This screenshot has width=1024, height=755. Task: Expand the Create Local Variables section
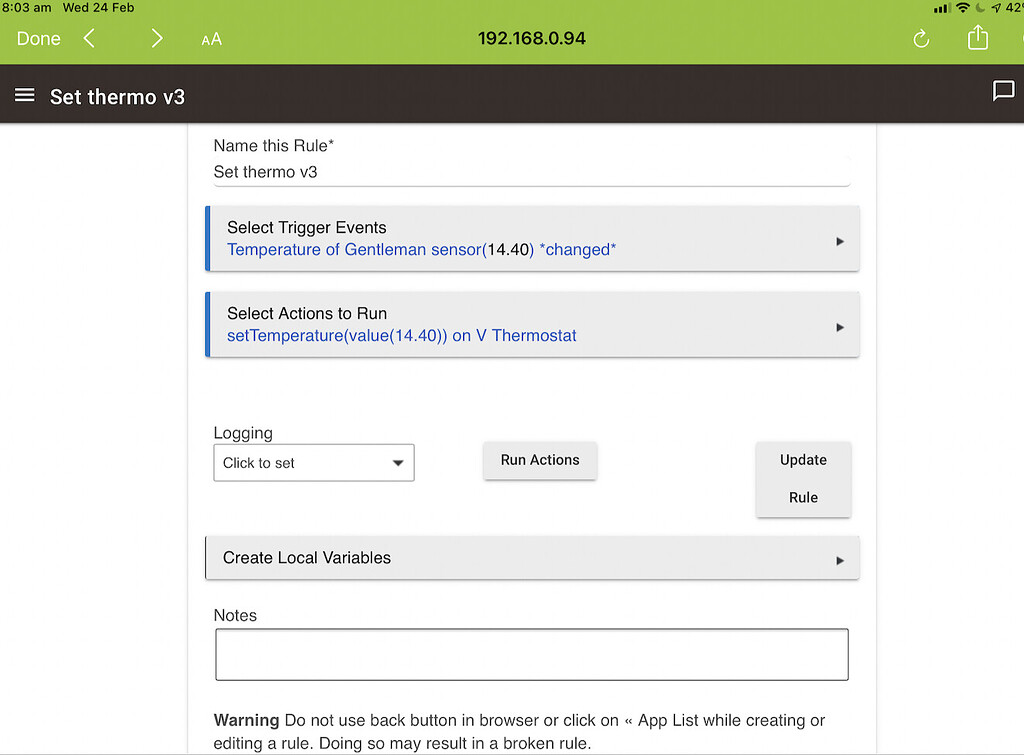tap(532, 558)
